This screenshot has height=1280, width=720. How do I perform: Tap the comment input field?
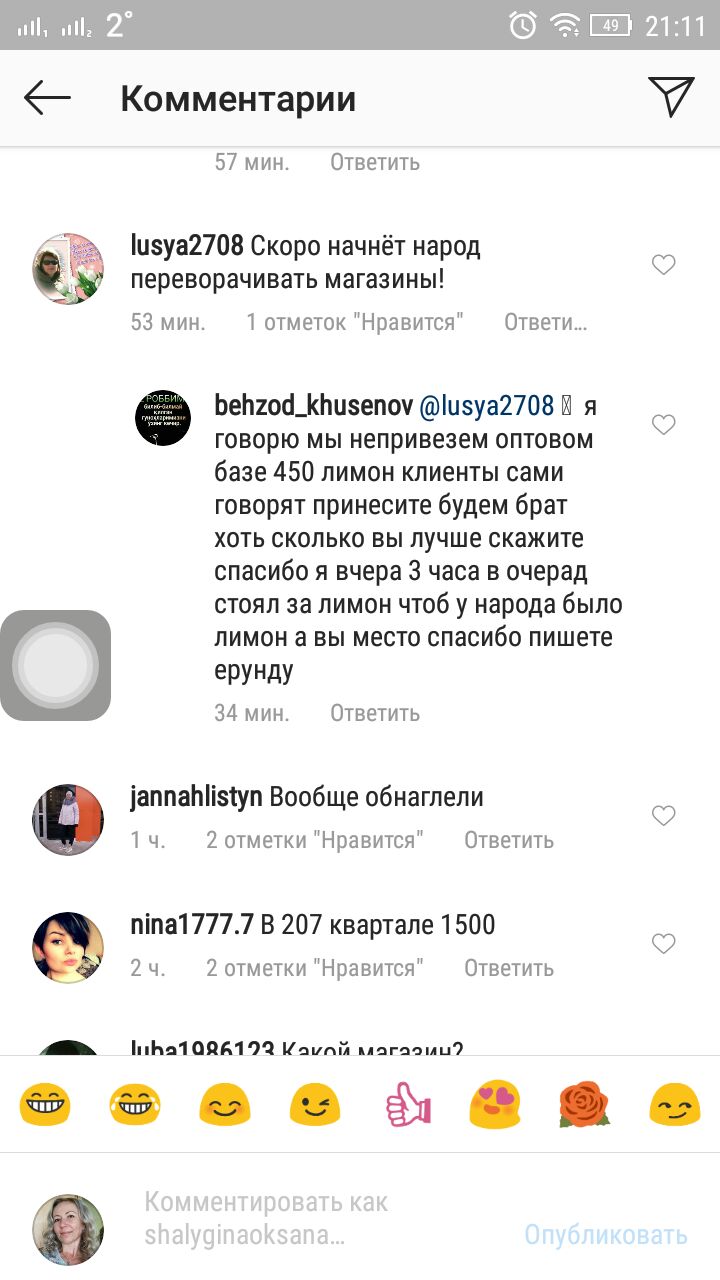320,1218
